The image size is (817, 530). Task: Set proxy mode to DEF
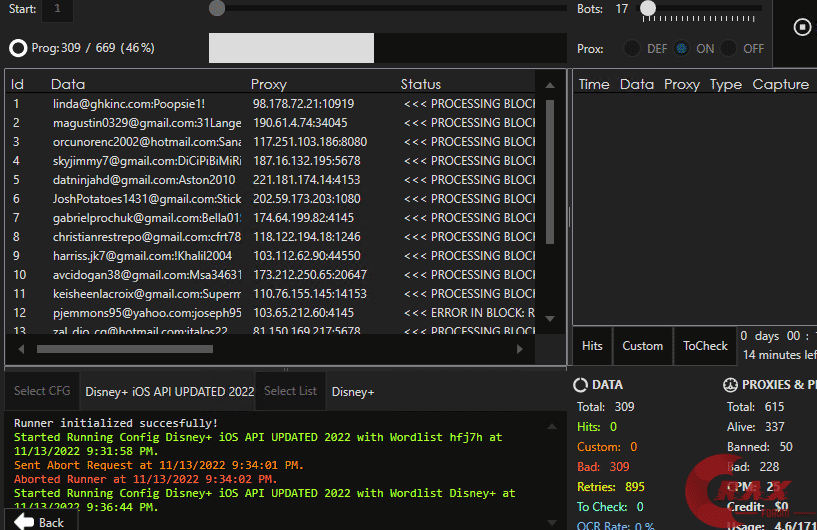pos(633,48)
